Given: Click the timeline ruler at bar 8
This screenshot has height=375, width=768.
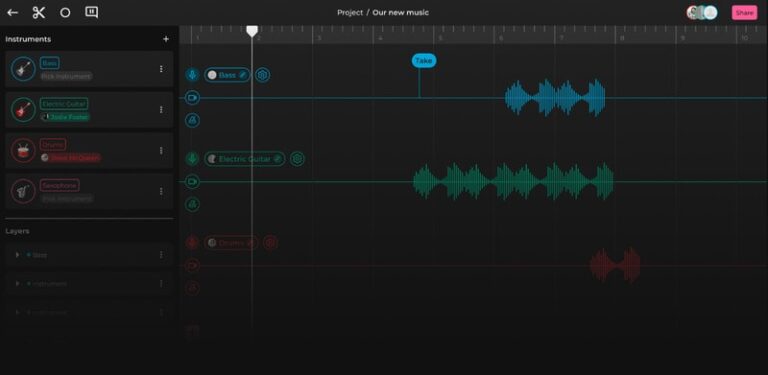Looking at the screenshot, I should (622, 37).
